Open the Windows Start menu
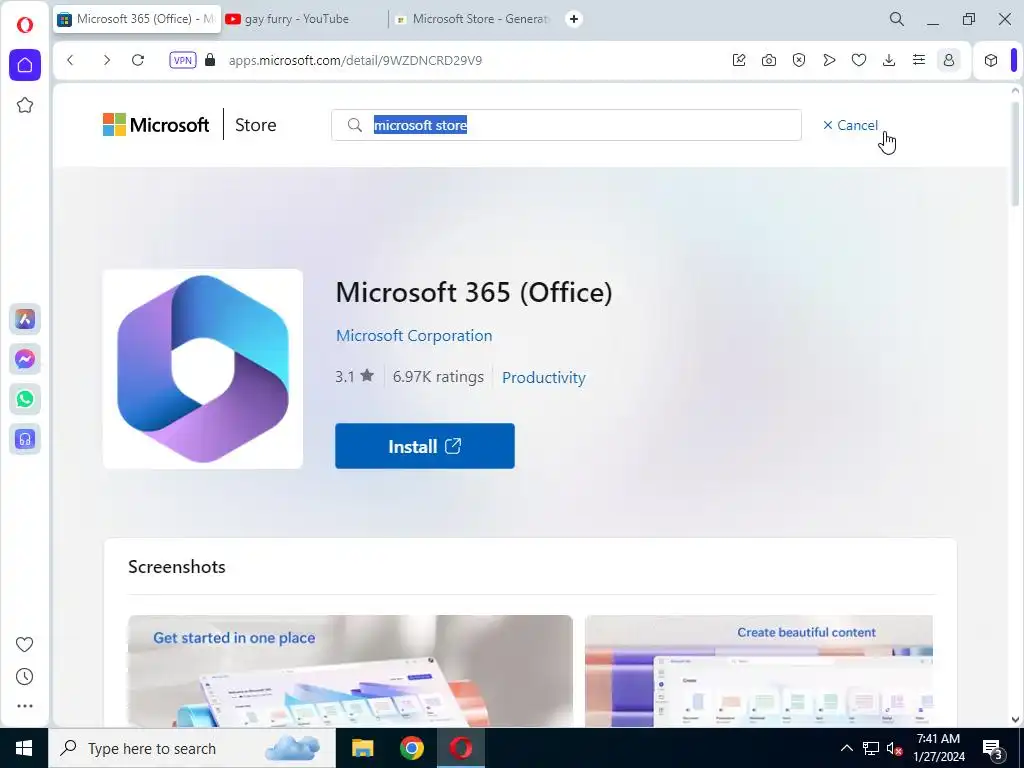This screenshot has height=768, width=1024. [24, 748]
